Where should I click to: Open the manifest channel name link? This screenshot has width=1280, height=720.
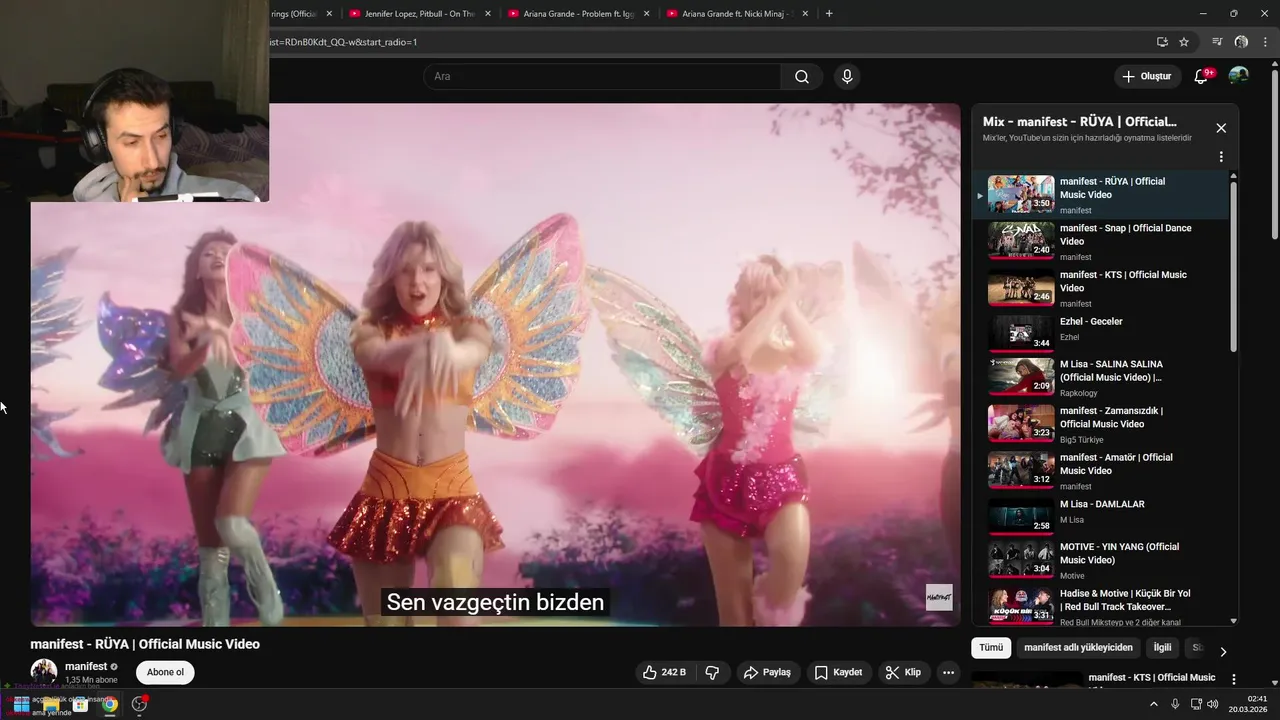[86, 666]
